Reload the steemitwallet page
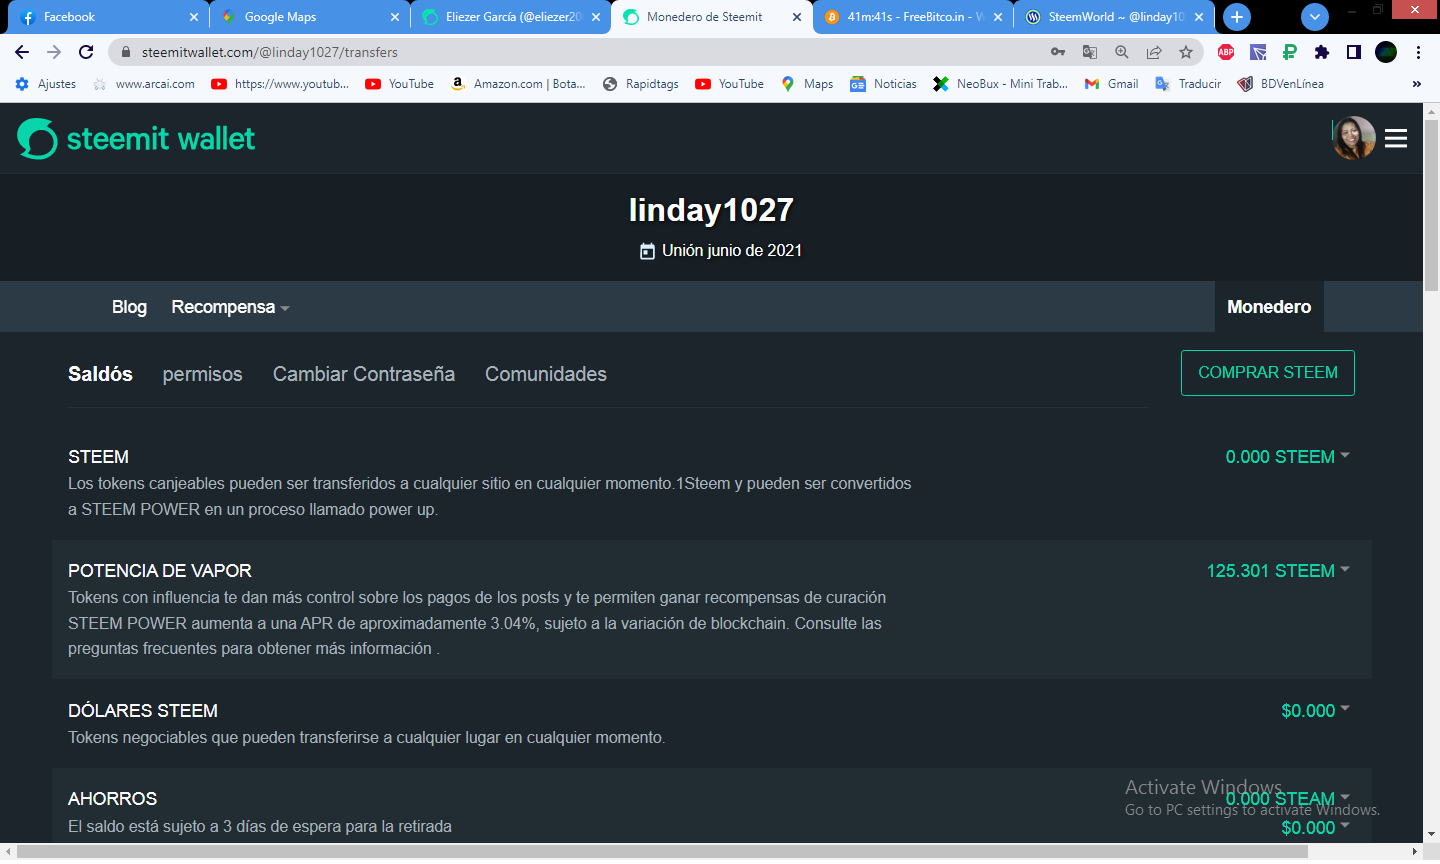1440x864 pixels. 86,52
